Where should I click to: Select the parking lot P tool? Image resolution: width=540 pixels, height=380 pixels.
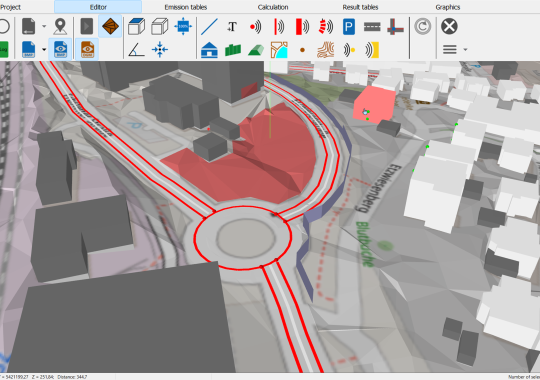[x=349, y=27]
